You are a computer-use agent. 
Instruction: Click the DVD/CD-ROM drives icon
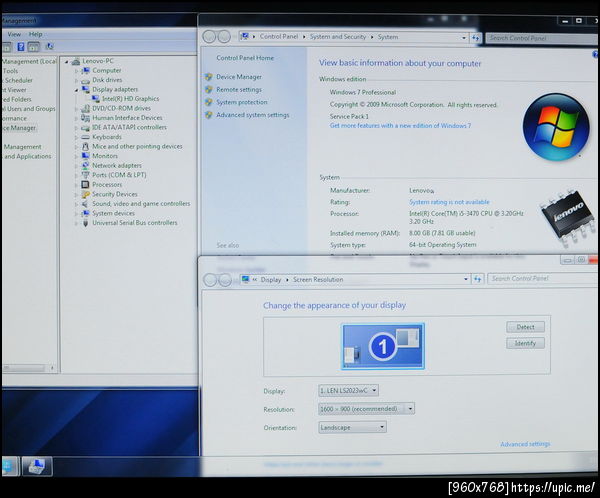[86, 108]
